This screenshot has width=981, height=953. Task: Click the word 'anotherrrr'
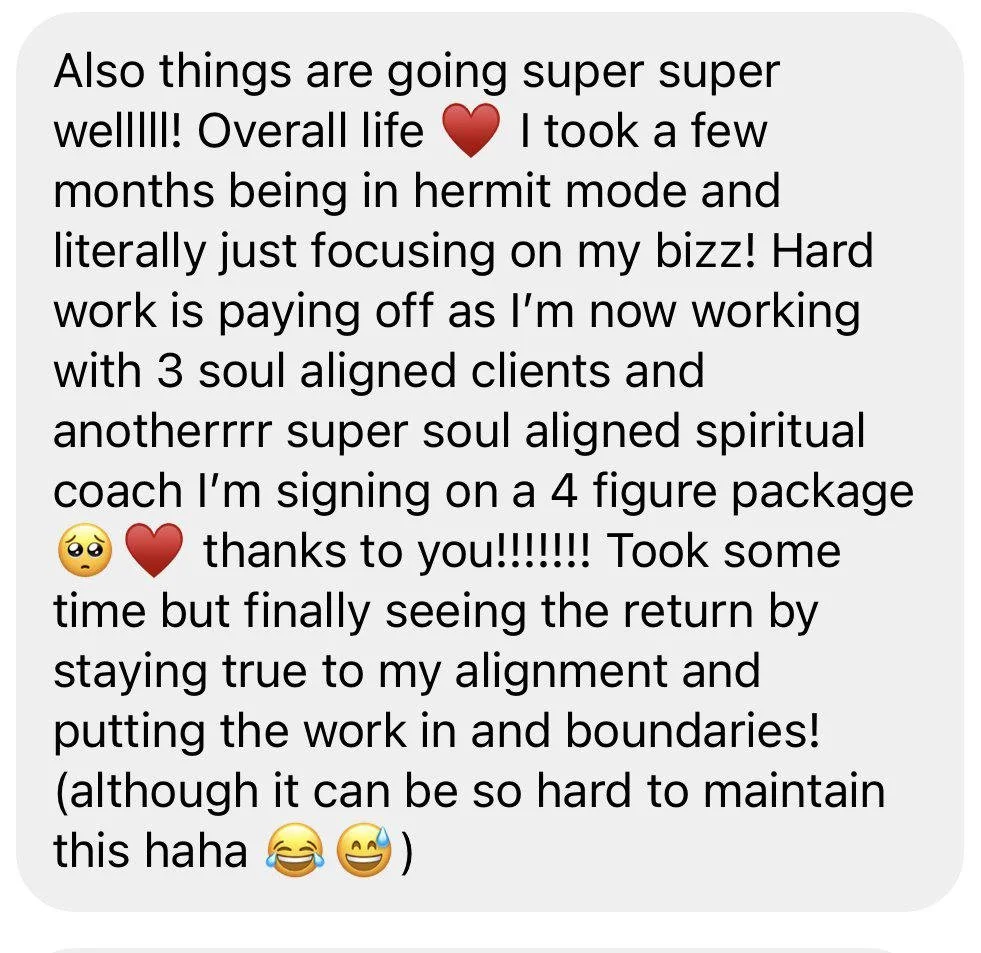pyautogui.click(x=163, y=431)
